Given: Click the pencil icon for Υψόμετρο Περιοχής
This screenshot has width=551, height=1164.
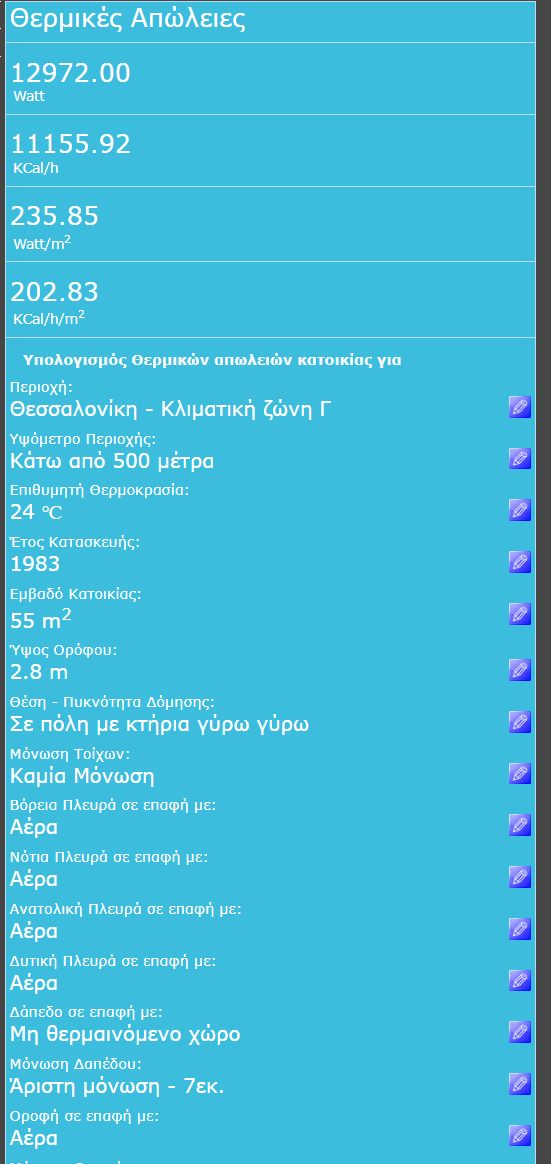Looking at the screenshot, I should coord(520,458).
